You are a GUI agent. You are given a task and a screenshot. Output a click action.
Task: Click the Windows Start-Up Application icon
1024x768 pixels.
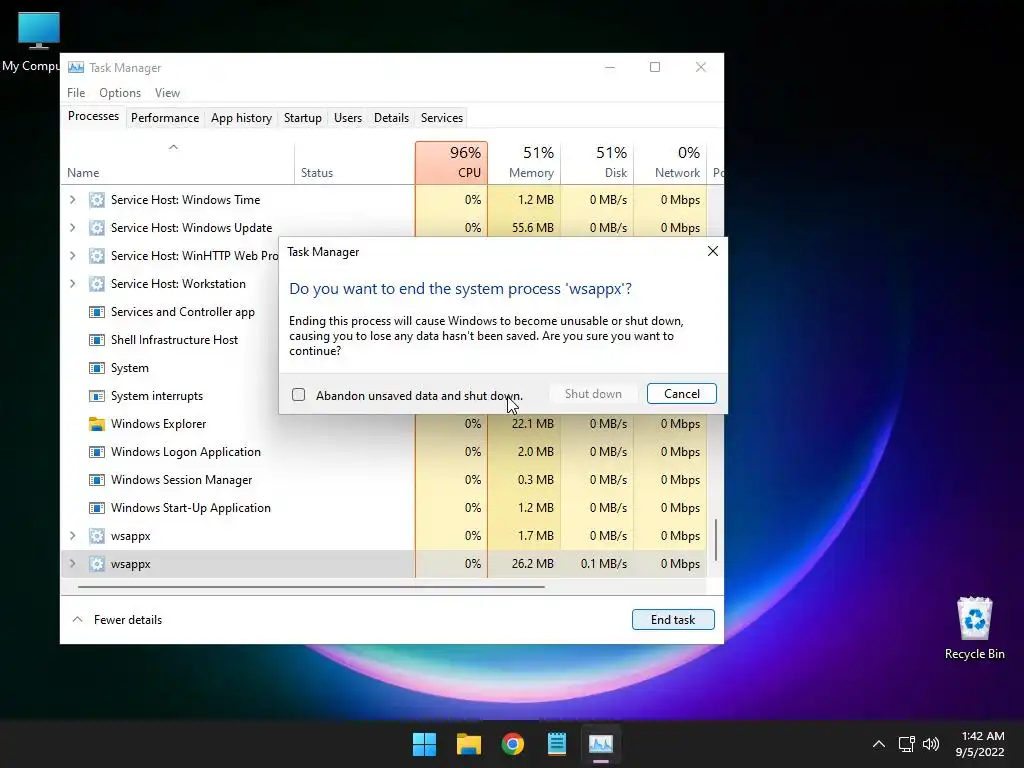pos(97,508)
